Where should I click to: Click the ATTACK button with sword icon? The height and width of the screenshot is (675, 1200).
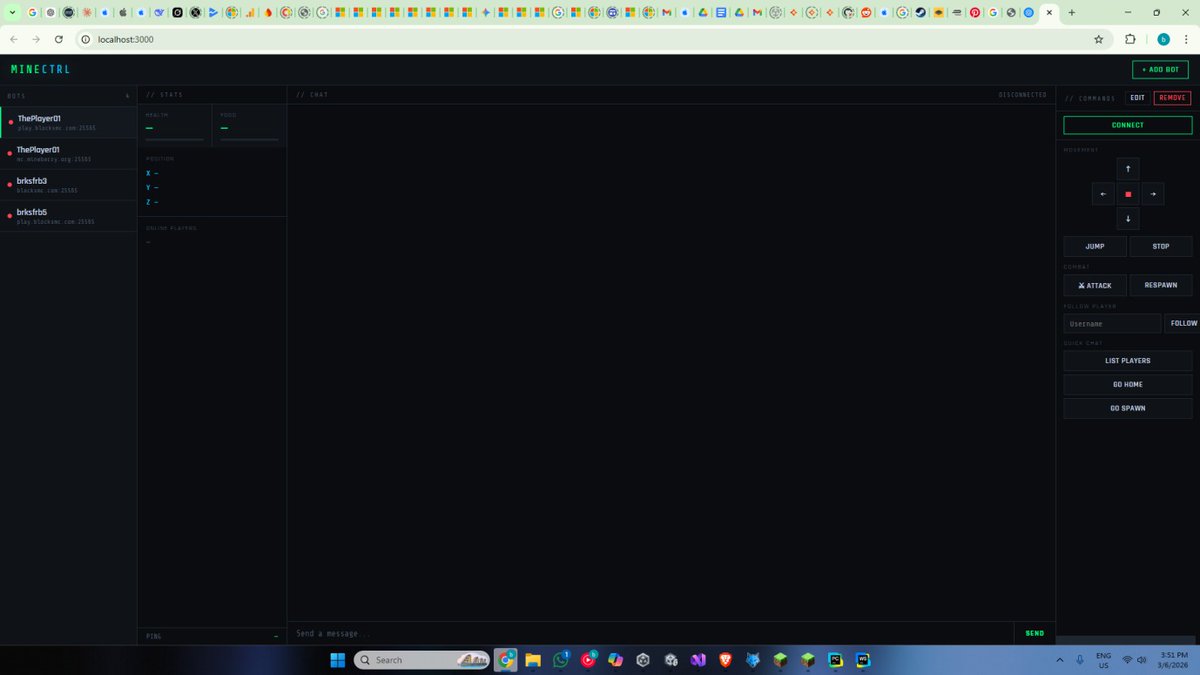click(1095, 285)
